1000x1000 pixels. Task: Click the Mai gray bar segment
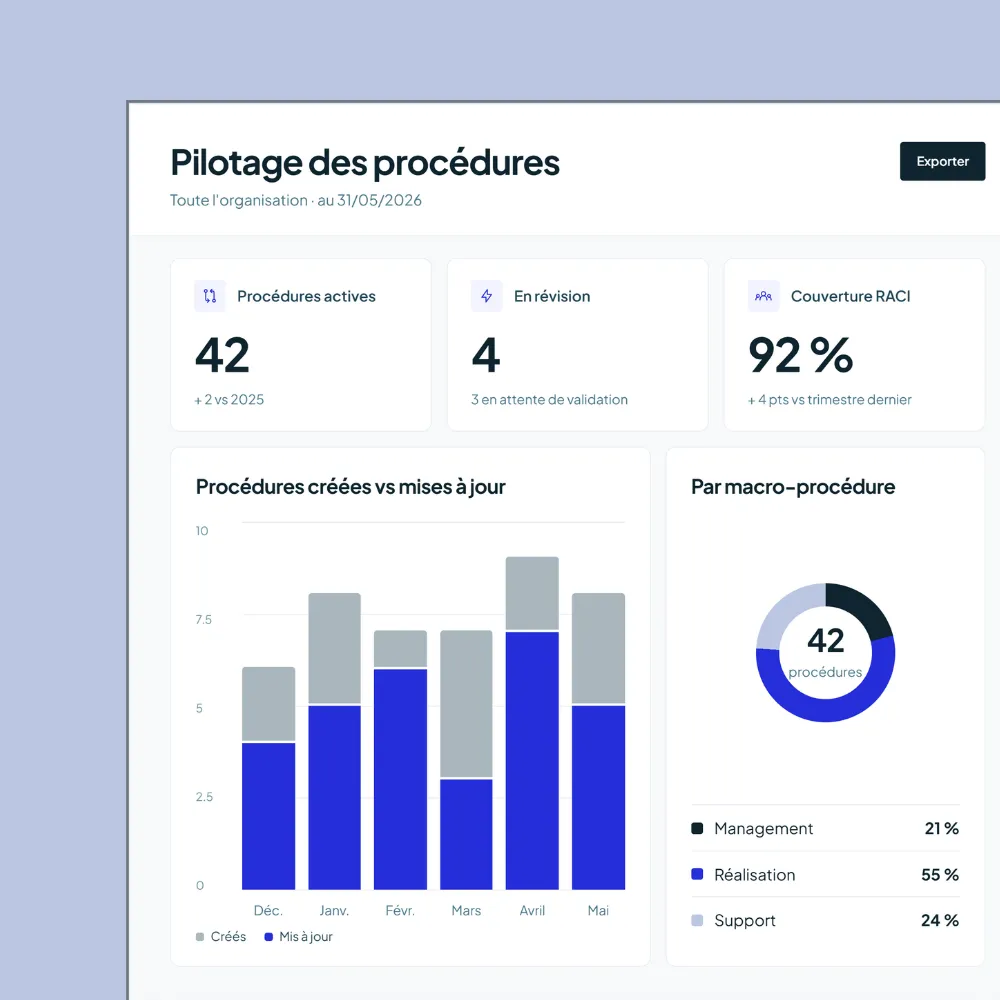click(598, 648)
